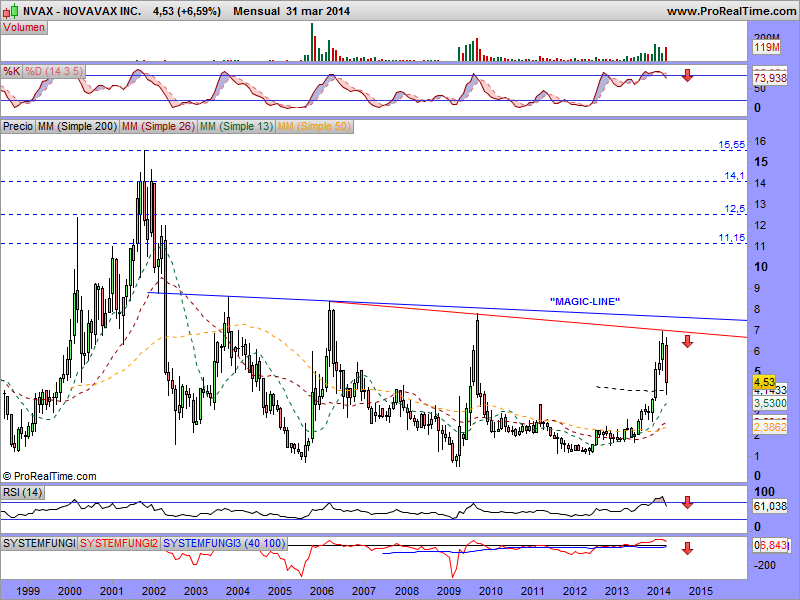Click the 4,53 (+6,59%) price quote
The width and height of the screenshot is (800, 600).
click(x=187, y=11)
